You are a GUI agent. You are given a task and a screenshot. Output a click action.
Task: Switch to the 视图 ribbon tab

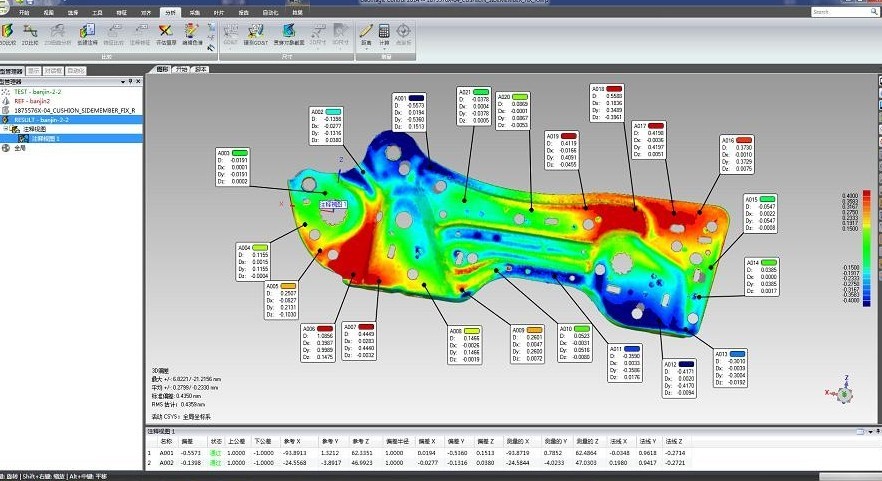click(48, 12)
